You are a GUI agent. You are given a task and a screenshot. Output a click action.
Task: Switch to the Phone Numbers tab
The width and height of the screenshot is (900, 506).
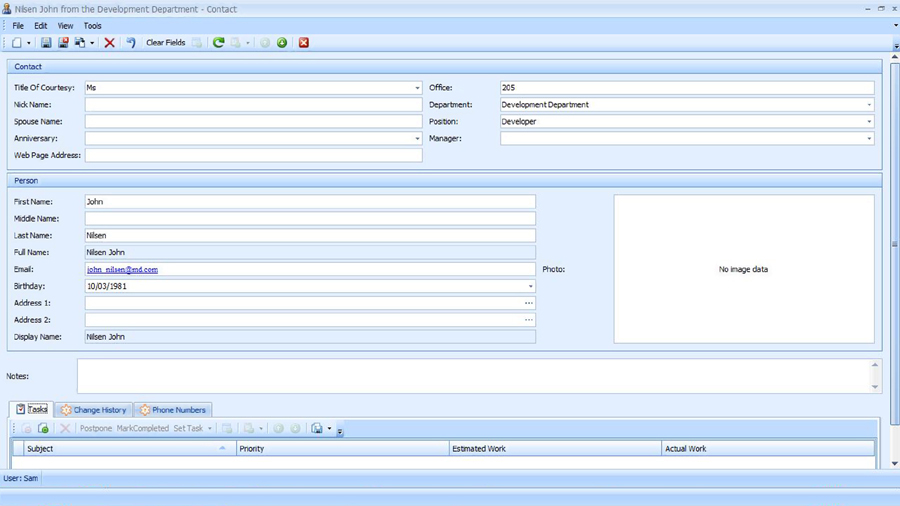coord(172,410)
